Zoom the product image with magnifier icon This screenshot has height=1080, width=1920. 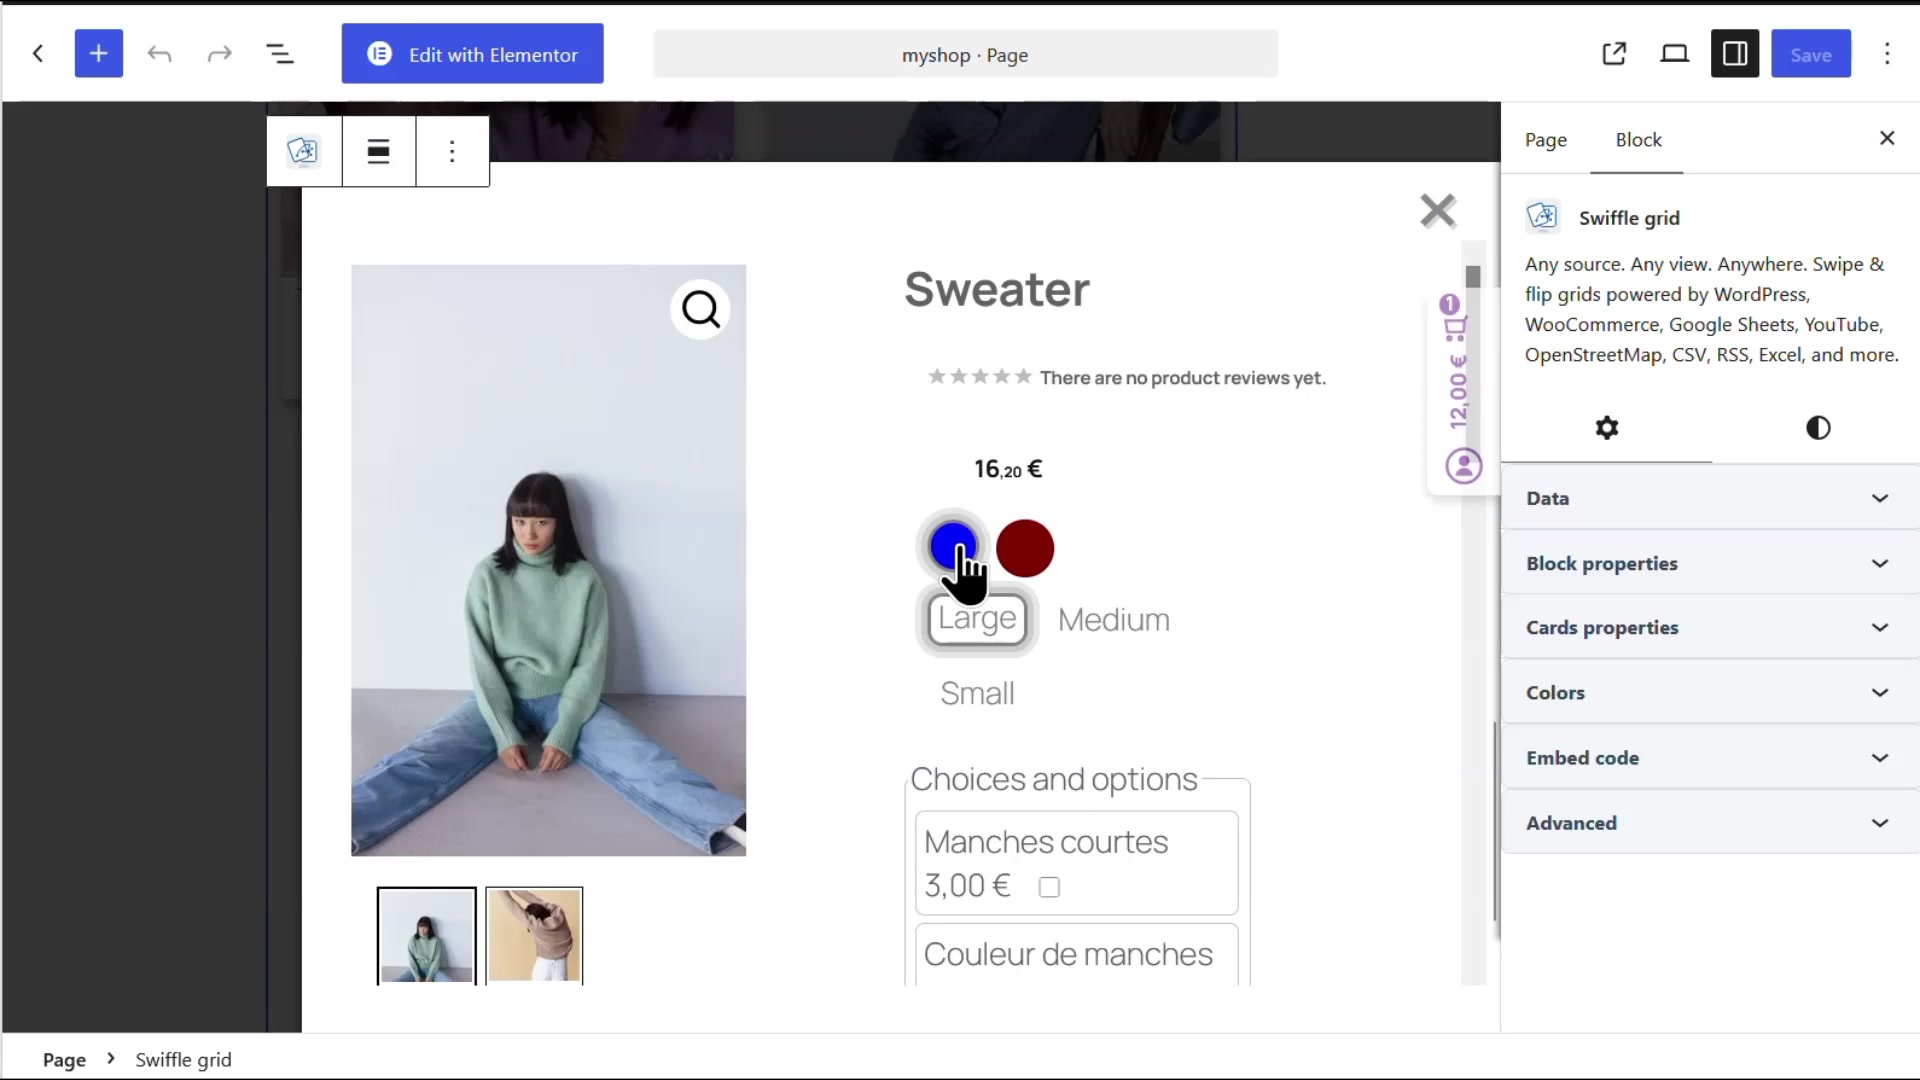point(700,309)
